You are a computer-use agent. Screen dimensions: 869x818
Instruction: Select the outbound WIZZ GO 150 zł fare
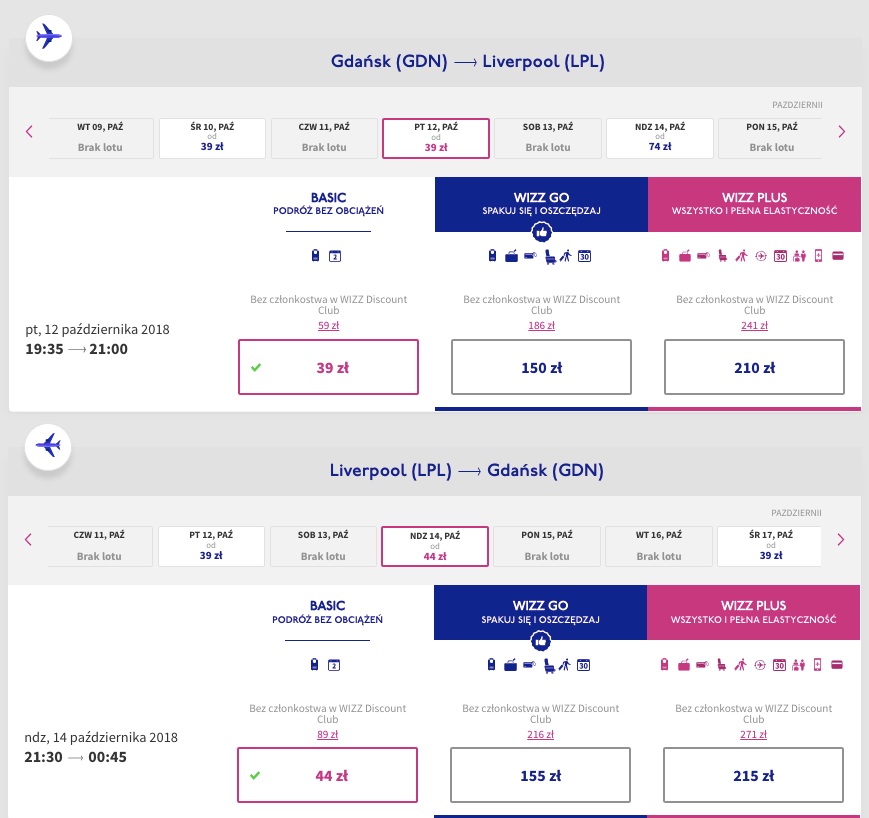pos(541,367)
